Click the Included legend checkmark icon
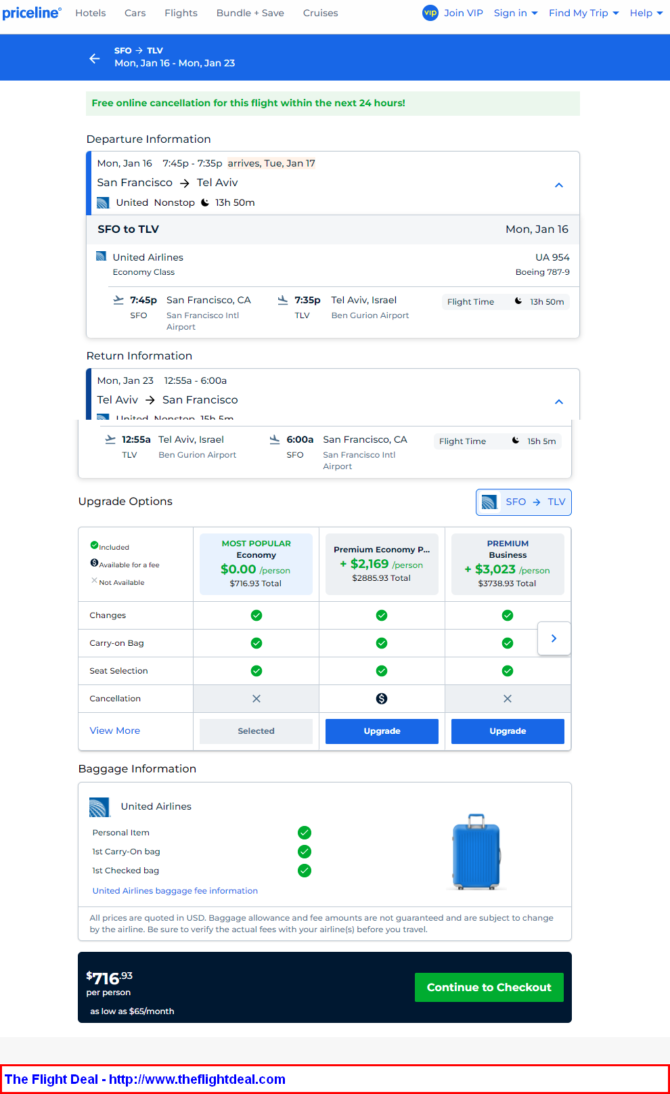670x1094 pixels. click(94, 545)
